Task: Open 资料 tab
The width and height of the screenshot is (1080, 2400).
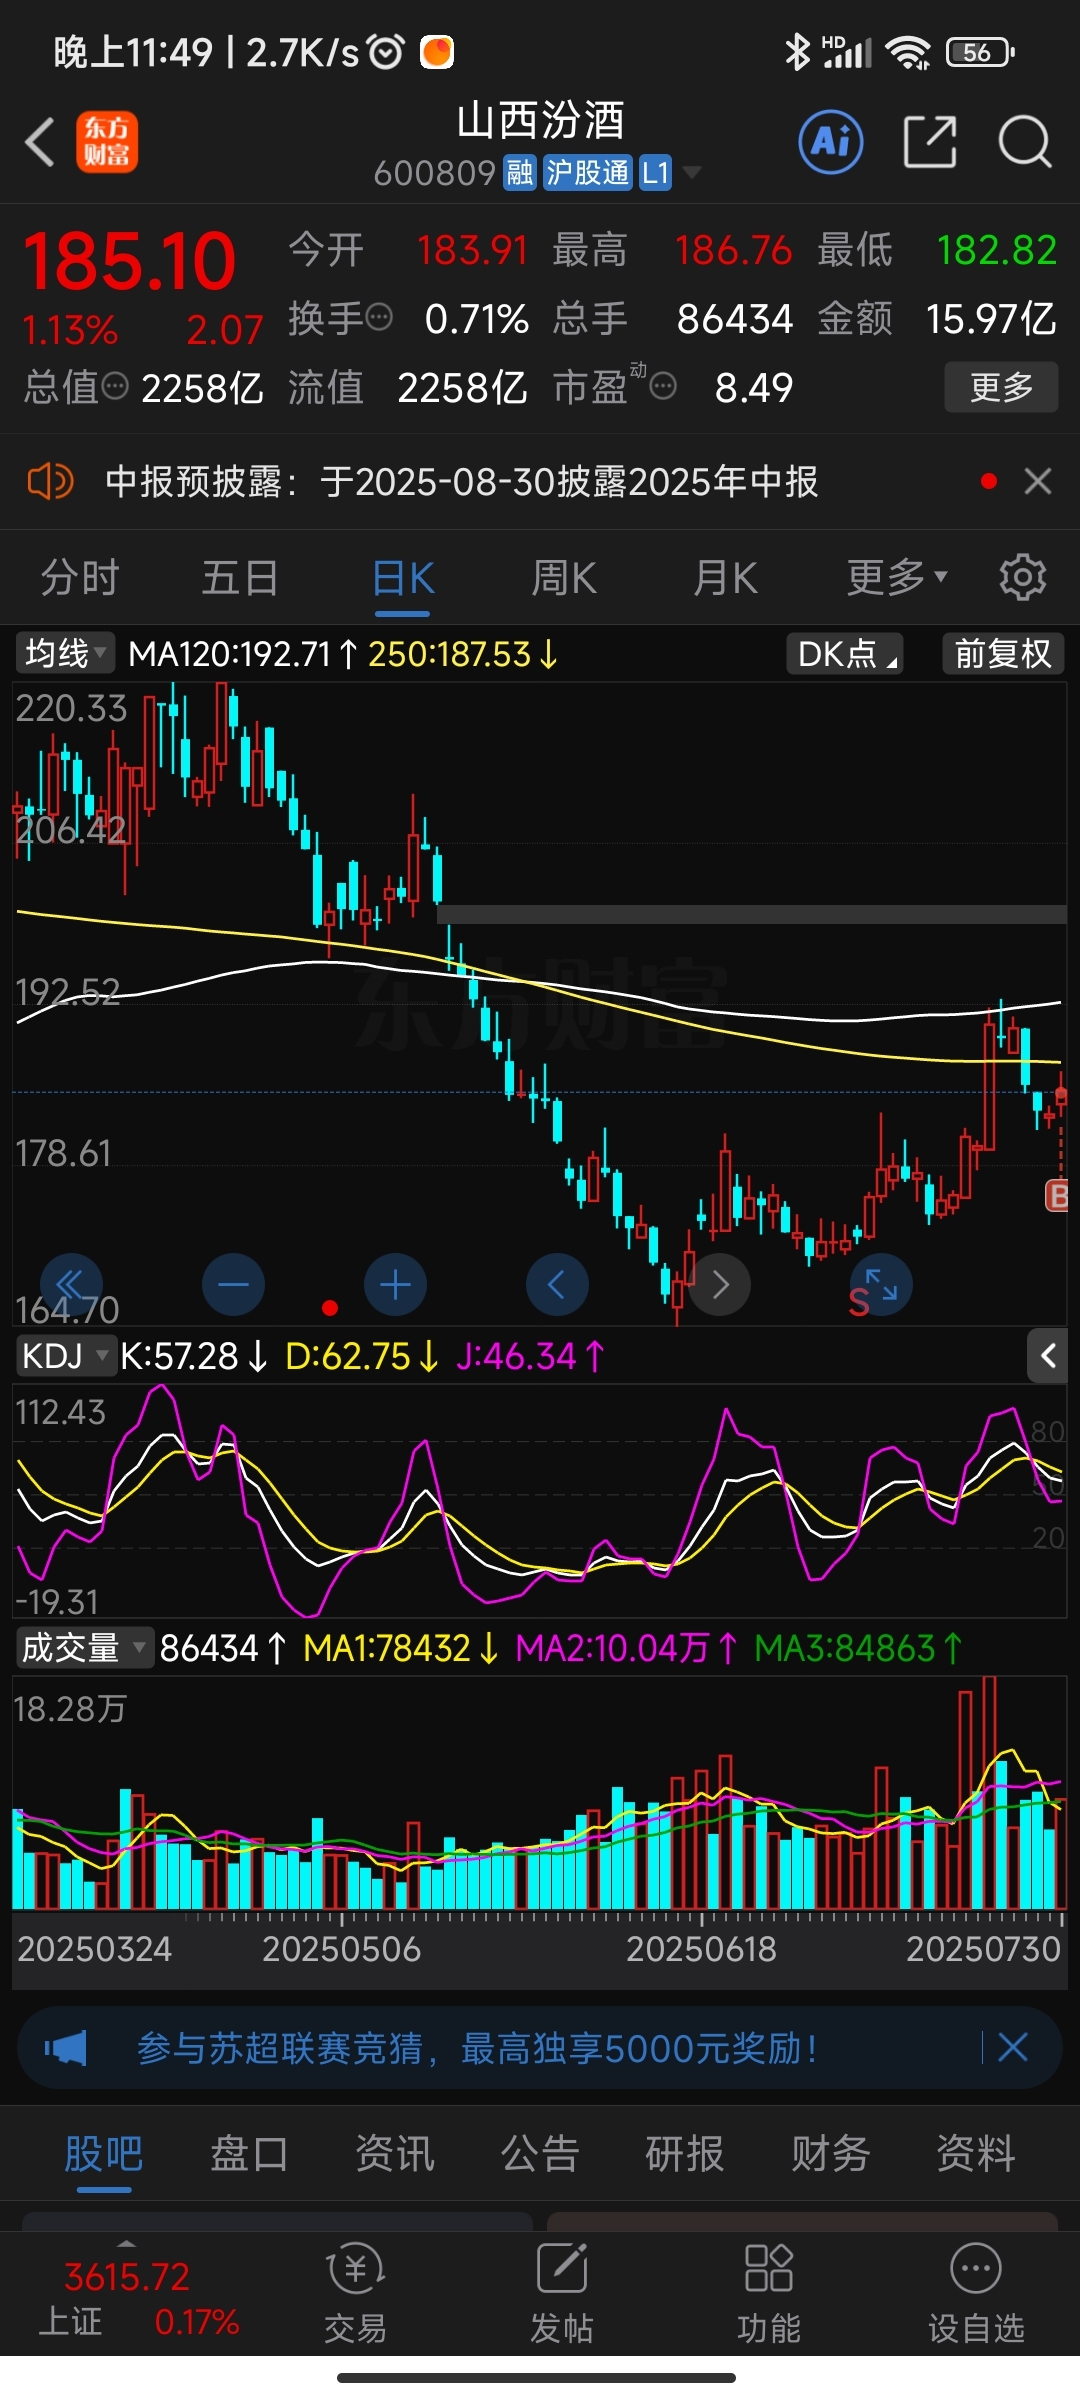Action: click(976, 2154)
